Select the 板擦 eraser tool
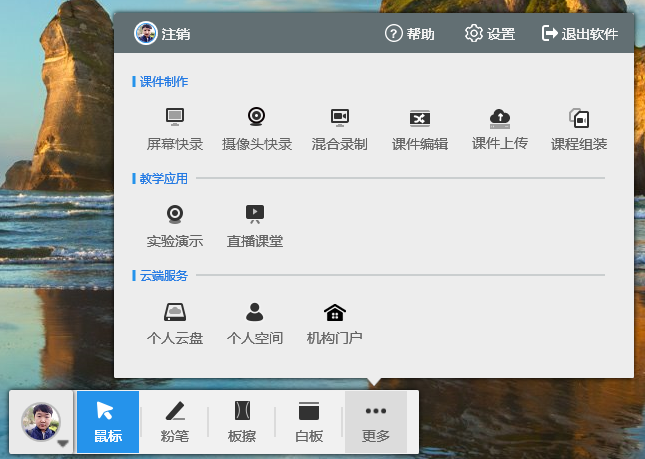This screenshot has height=459, width=645. click(x=241, y=421)
